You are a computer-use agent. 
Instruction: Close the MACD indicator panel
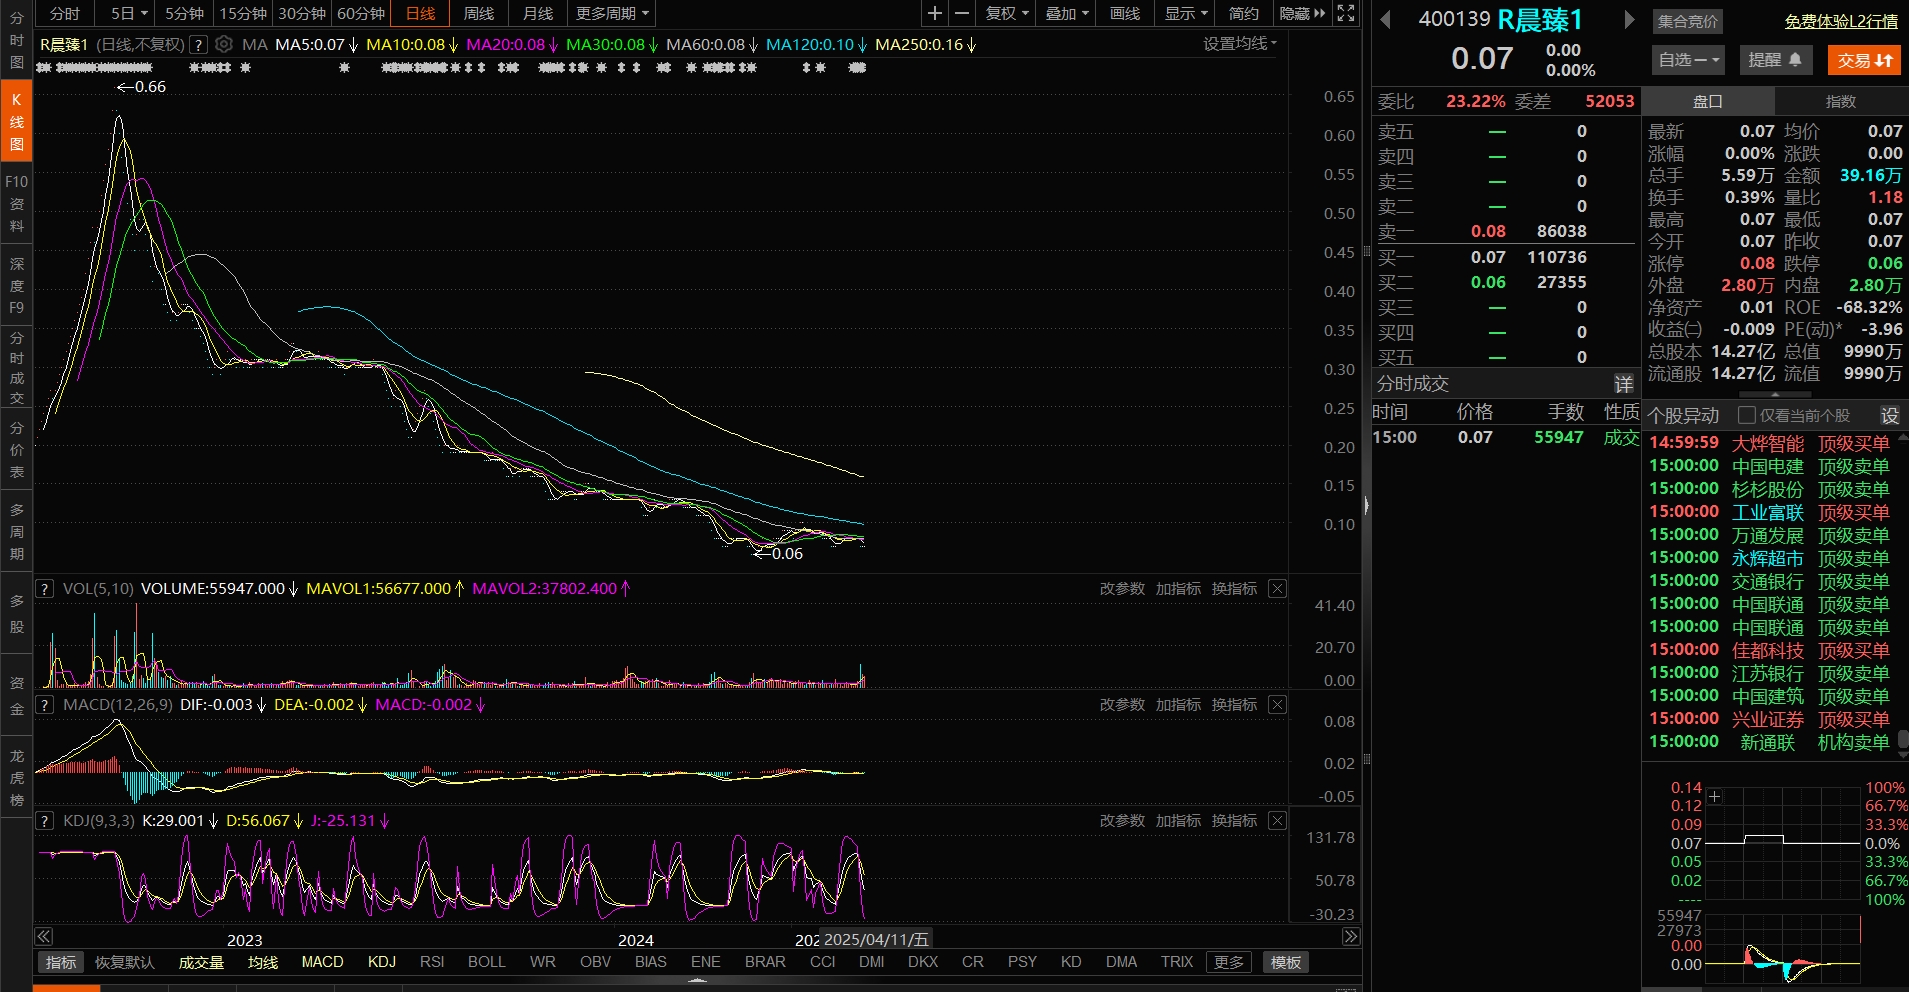(x=1277, y=705)
